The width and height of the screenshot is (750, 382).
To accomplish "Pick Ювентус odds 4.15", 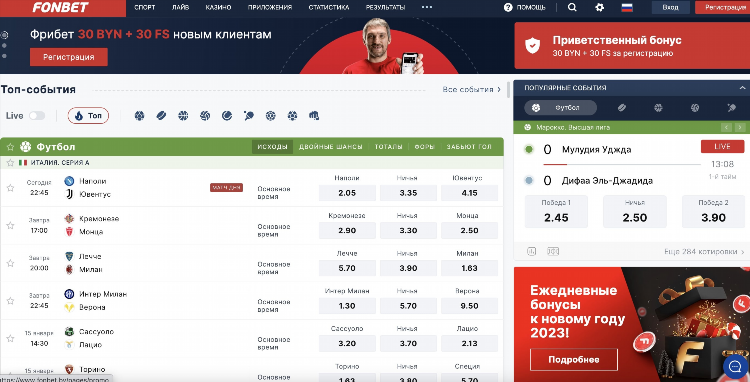I will (x=469, y=193).
